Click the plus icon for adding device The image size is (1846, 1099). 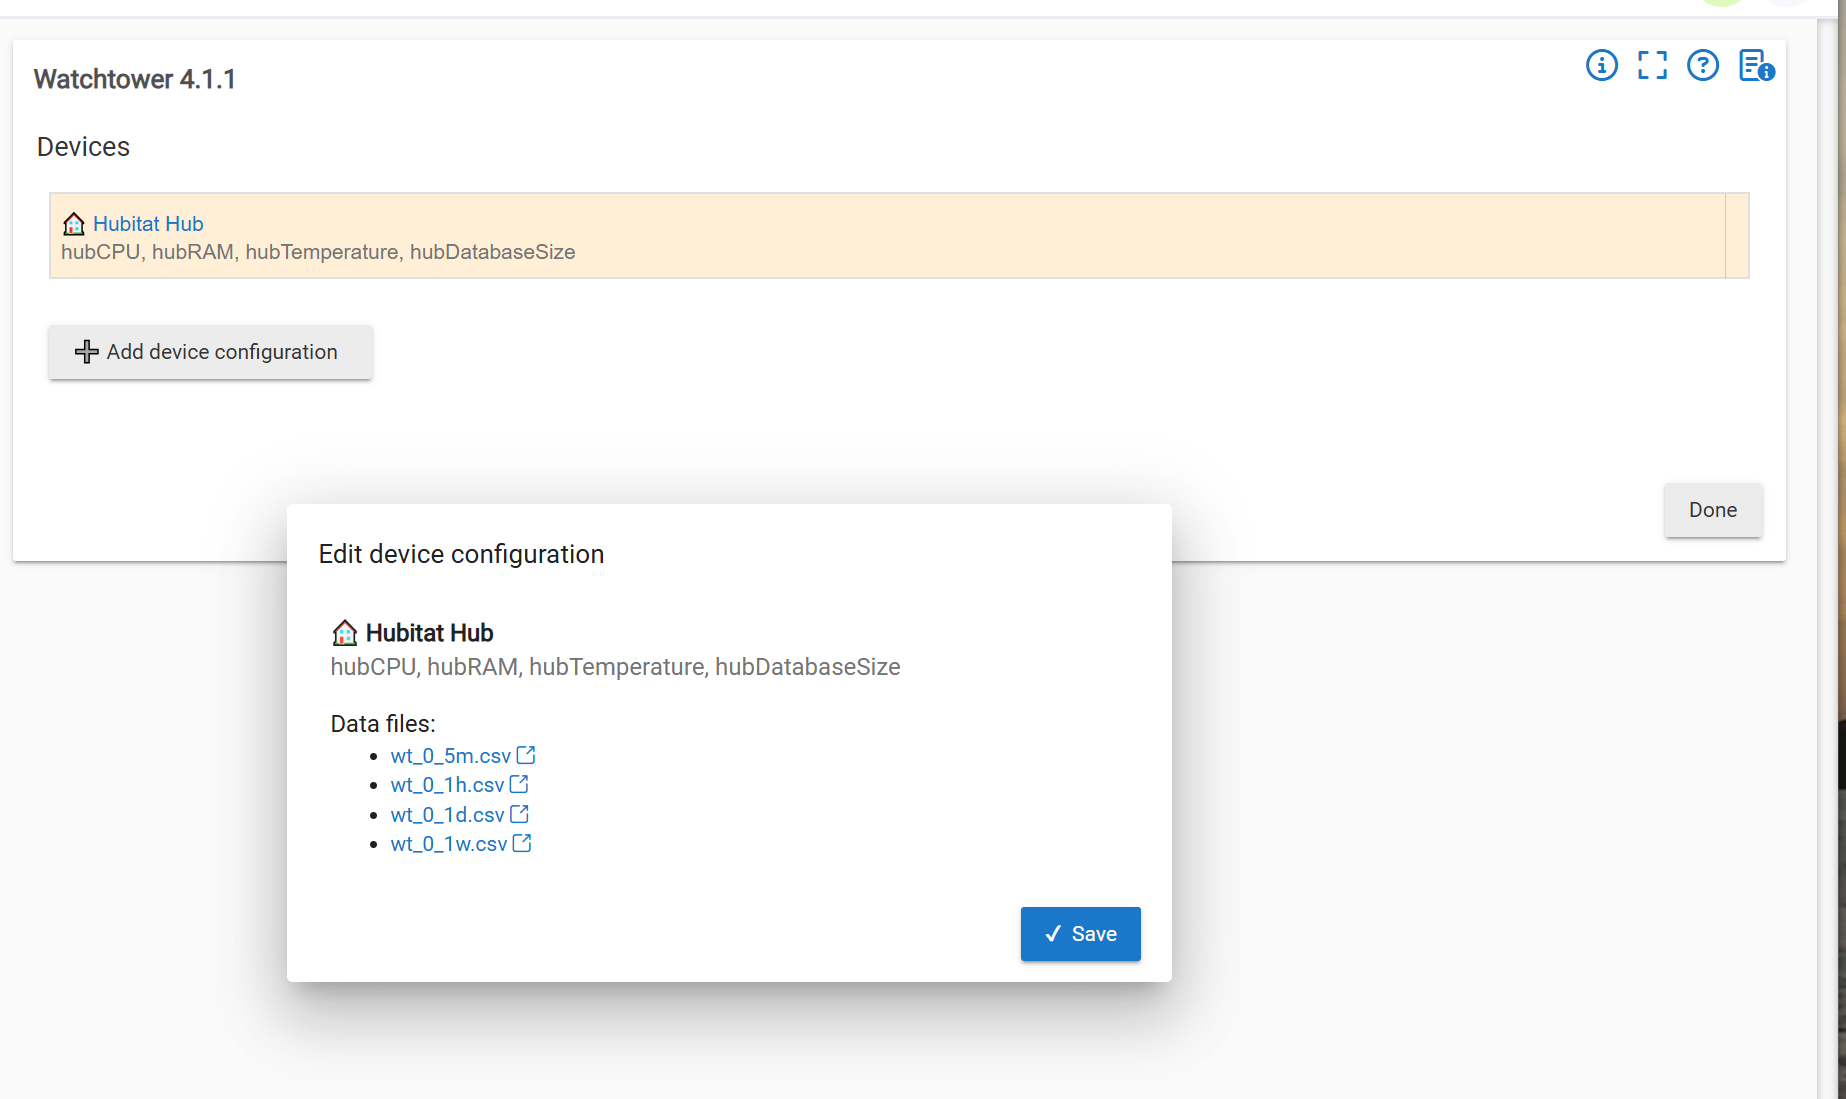(x=87, y=351)
